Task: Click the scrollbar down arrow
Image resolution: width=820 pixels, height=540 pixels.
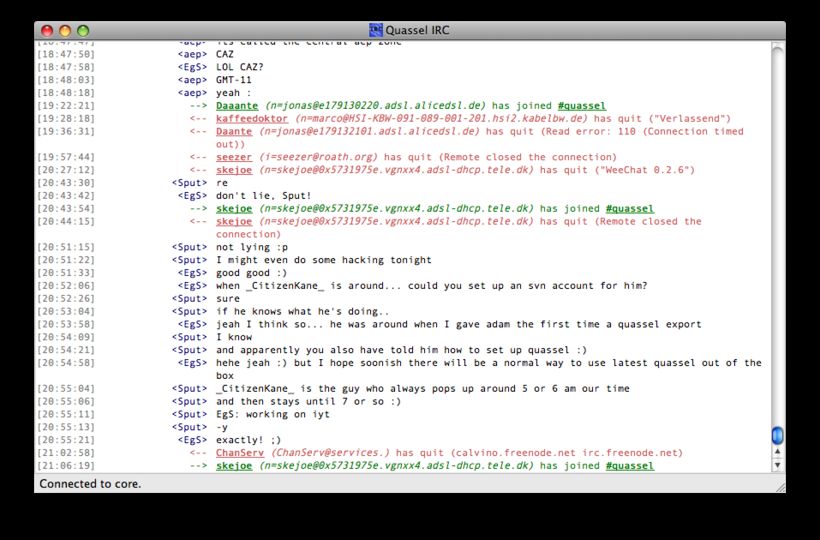Action: pyautogui.click(x=777, y=466)
